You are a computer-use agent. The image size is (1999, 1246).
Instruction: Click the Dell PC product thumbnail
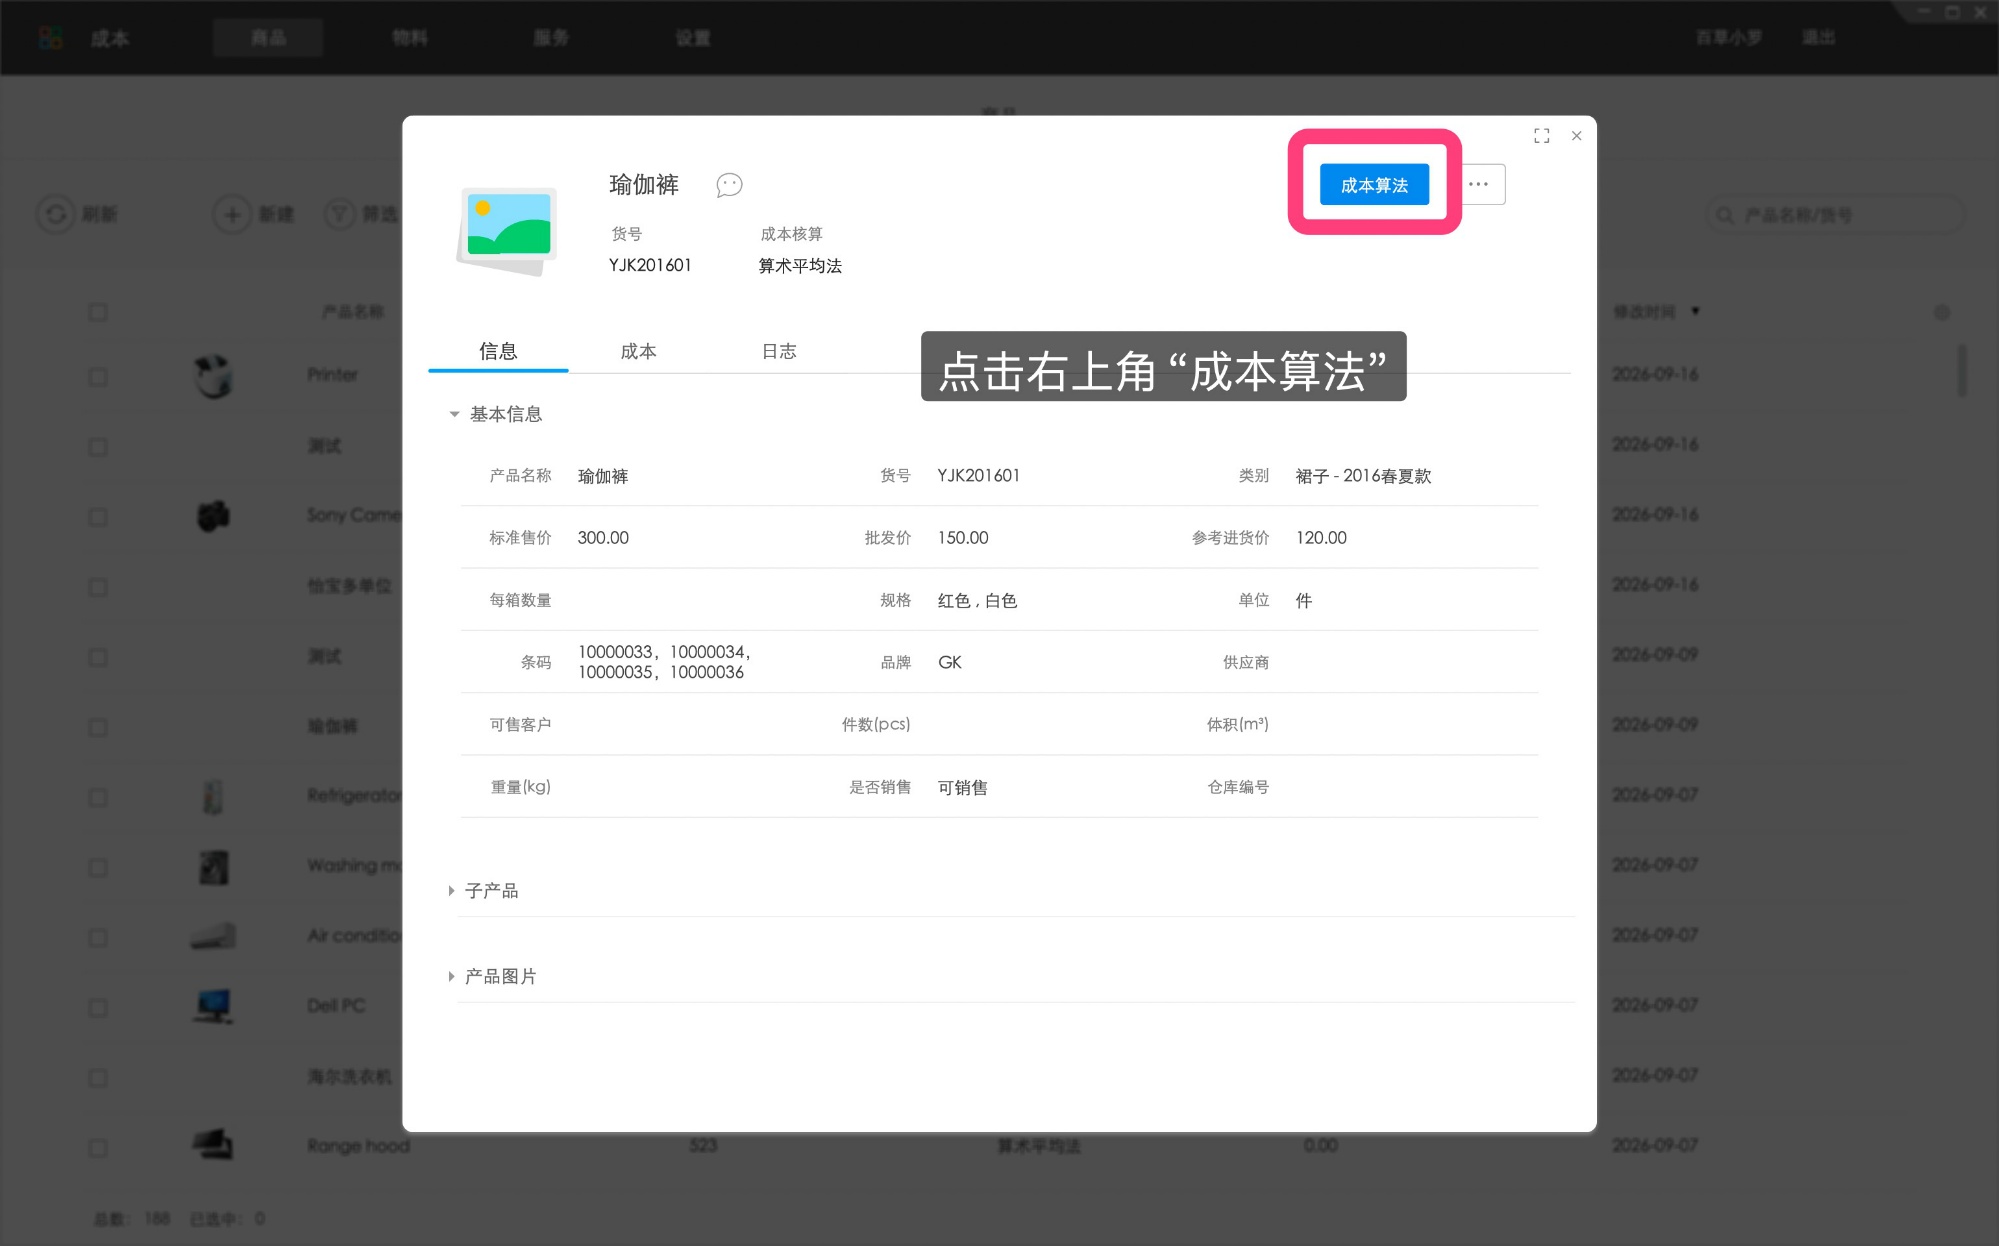coord(213,1006)
